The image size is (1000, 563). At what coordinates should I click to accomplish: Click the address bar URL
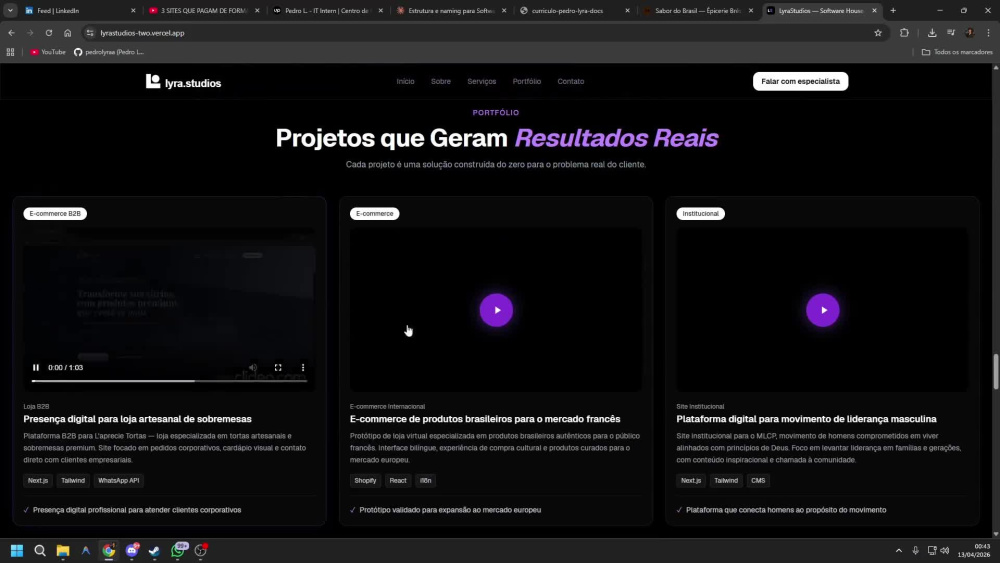pyautogui.click(x=142, y=33)
